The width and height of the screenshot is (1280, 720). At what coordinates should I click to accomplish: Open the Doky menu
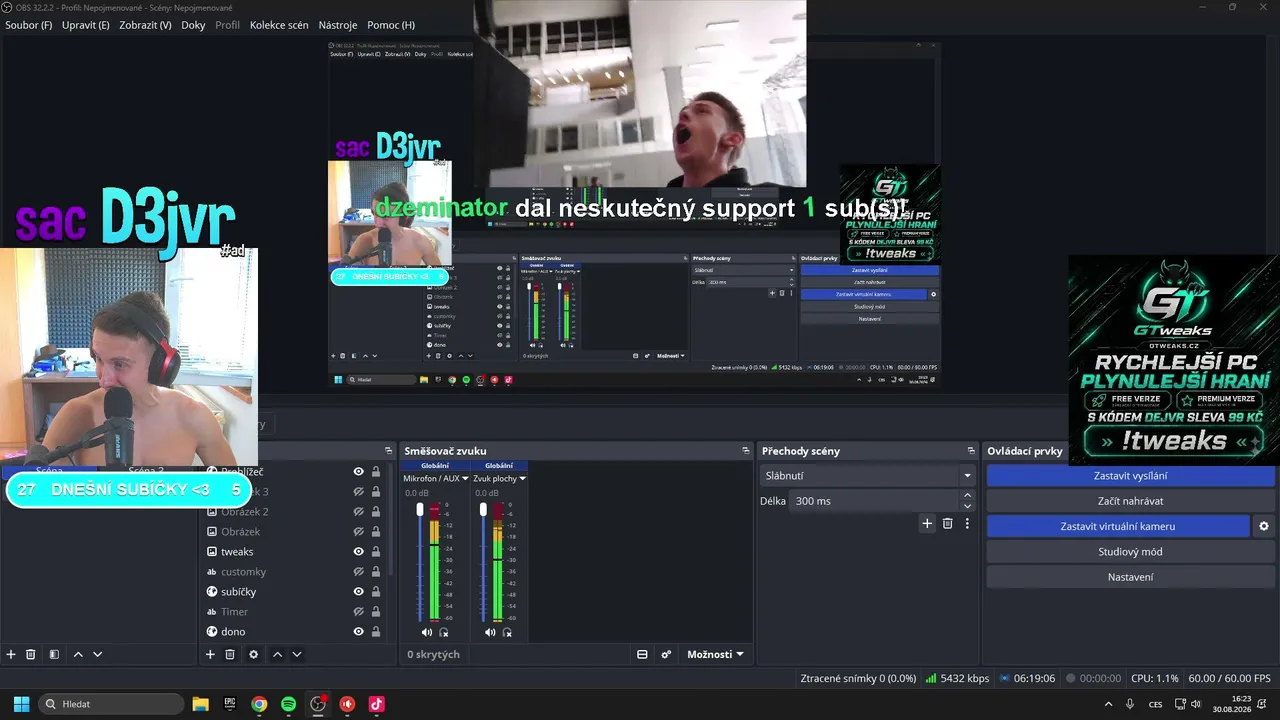(x=193, y=25)
